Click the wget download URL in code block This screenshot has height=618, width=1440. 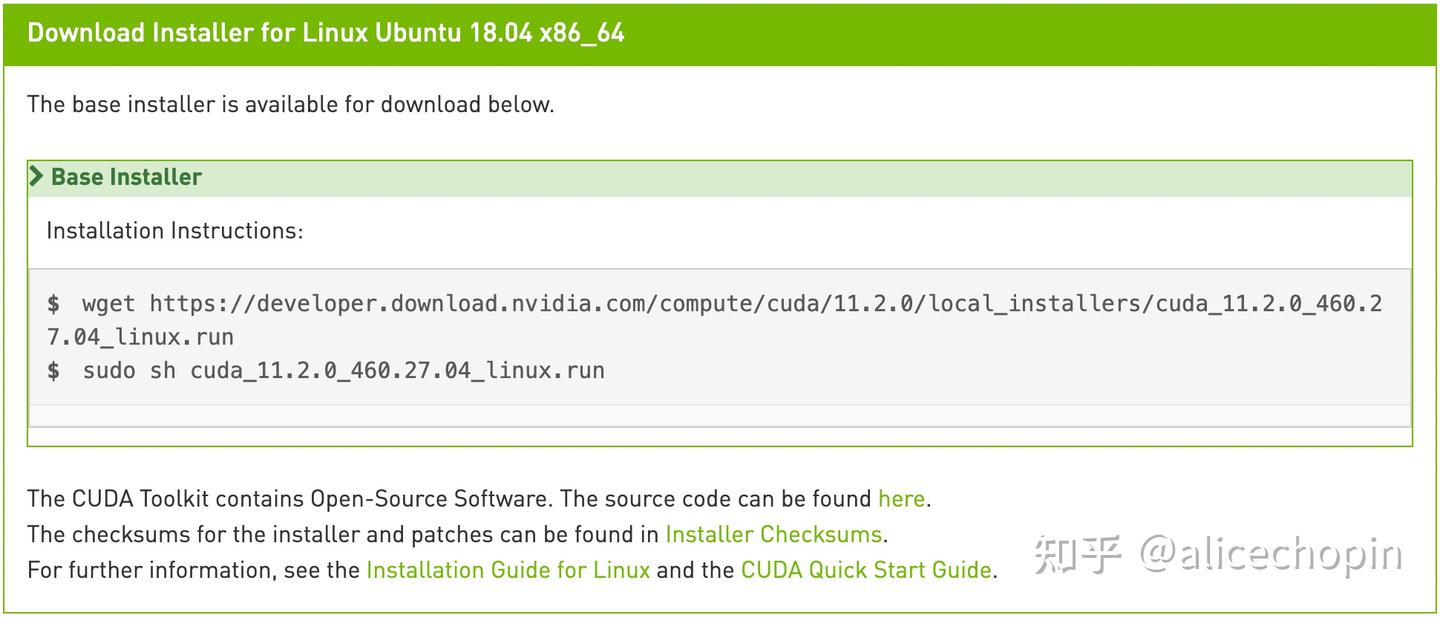pos(700,303)
